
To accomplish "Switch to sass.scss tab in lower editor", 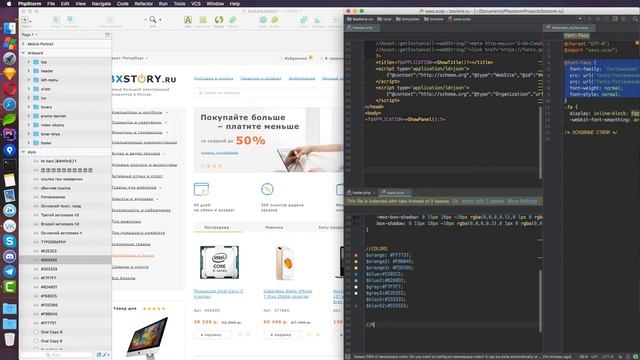I will [x=395, y=192].
